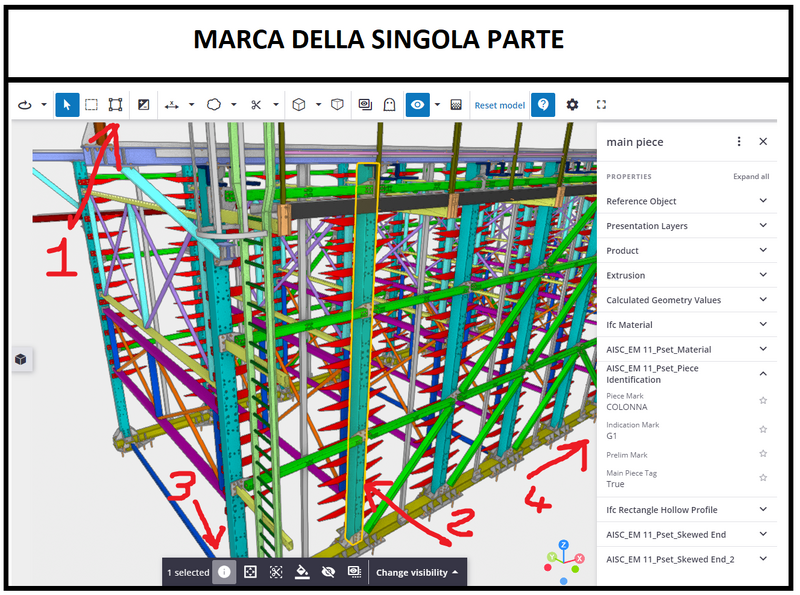
Task: Expand the Ifc Material section
Action: point(687,325)
